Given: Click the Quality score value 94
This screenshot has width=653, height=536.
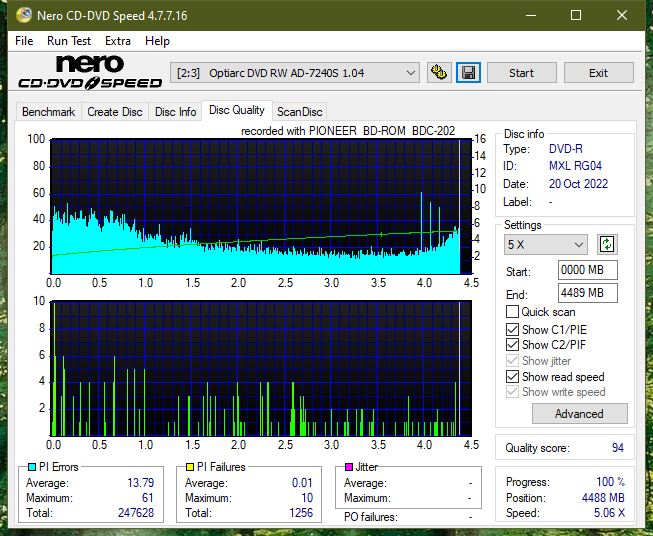Looking at the screenshot, I should (618, 448).
